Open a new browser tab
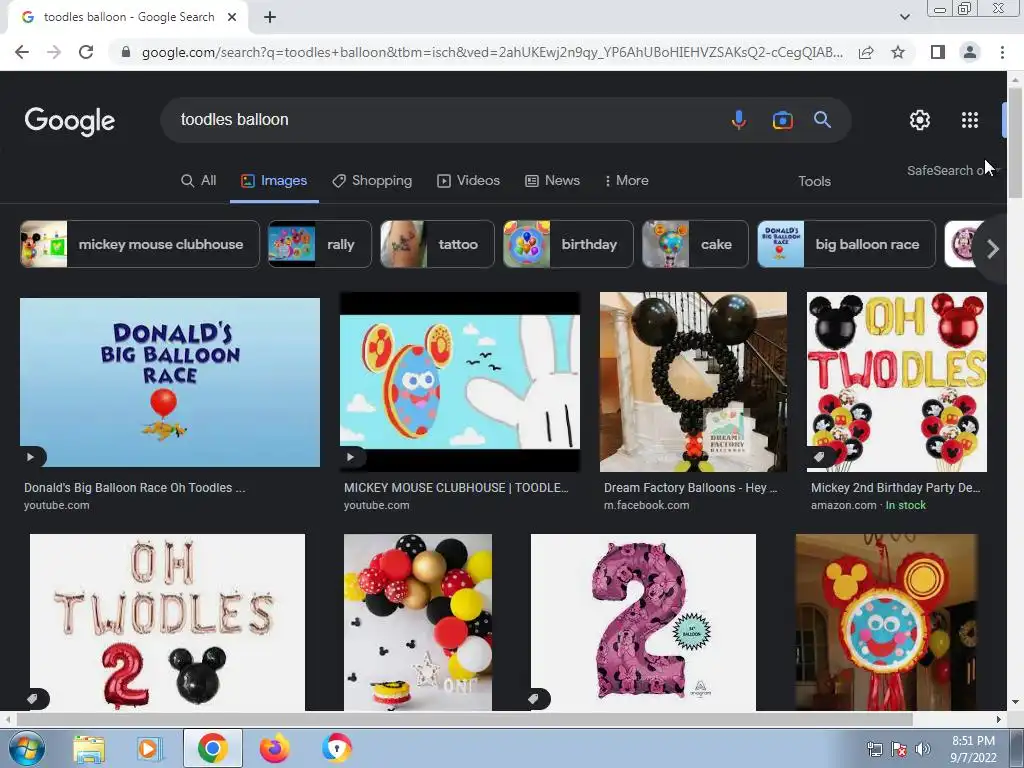The image size is (1024, 768). [270, 17]
